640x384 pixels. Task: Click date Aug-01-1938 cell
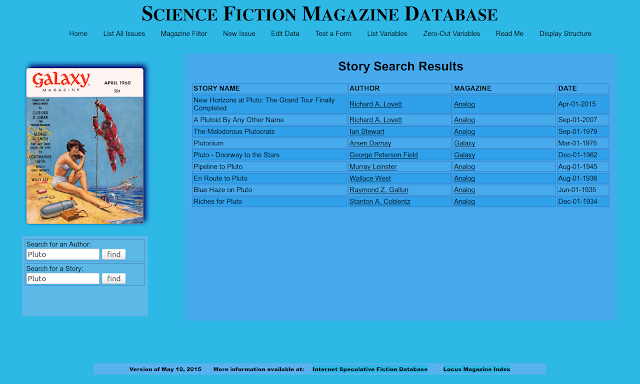coord(583,178)
